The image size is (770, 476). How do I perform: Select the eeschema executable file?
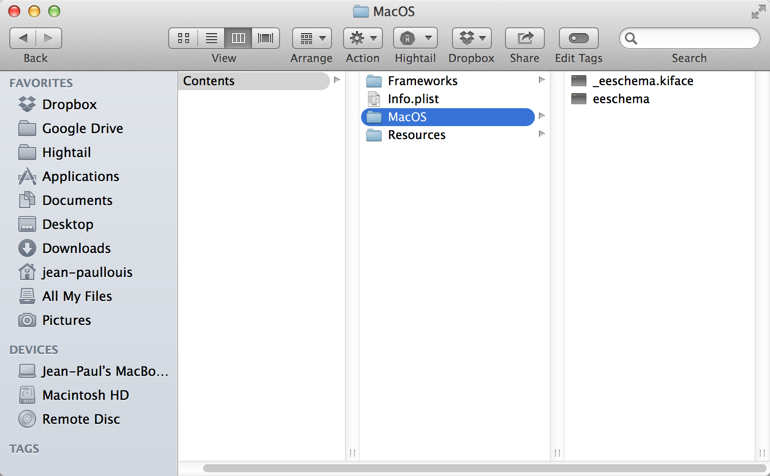(x=610, y=99)
